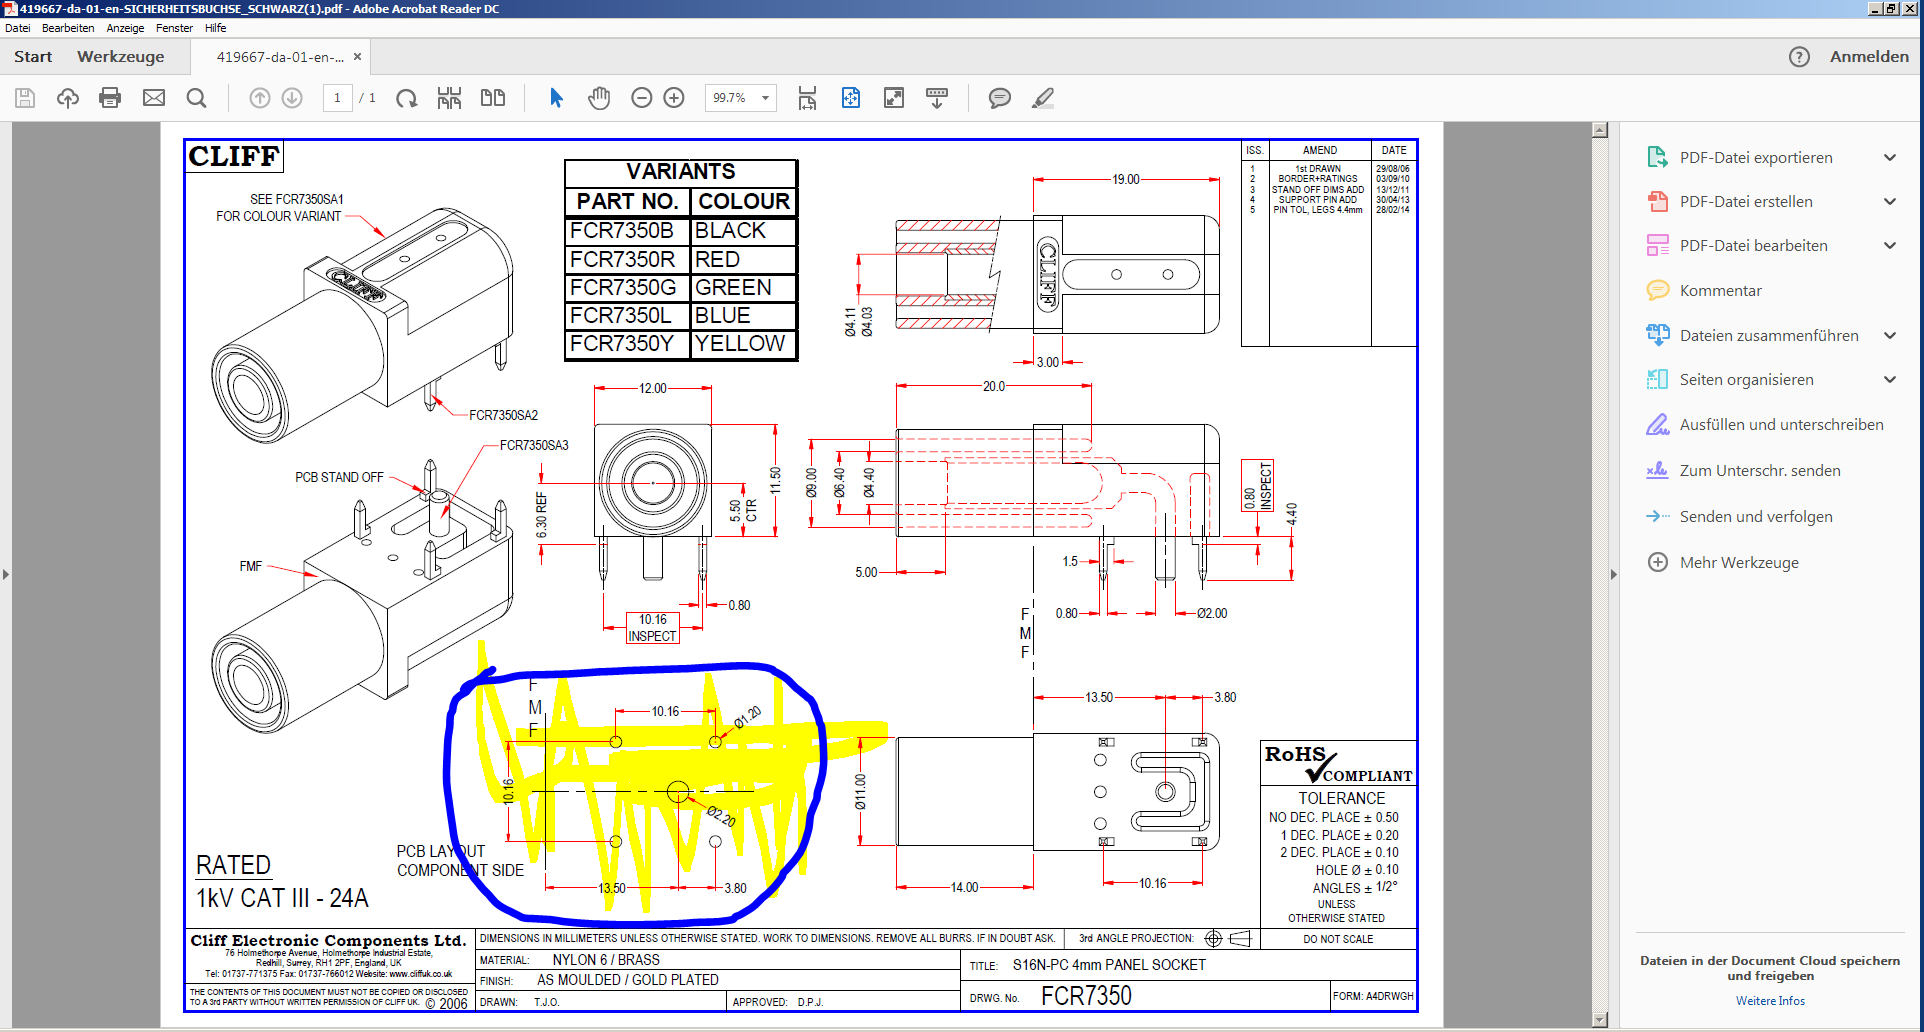1924x1032 pixels.
Task: Click the cloud upload icon
Action: coord(68,98)
